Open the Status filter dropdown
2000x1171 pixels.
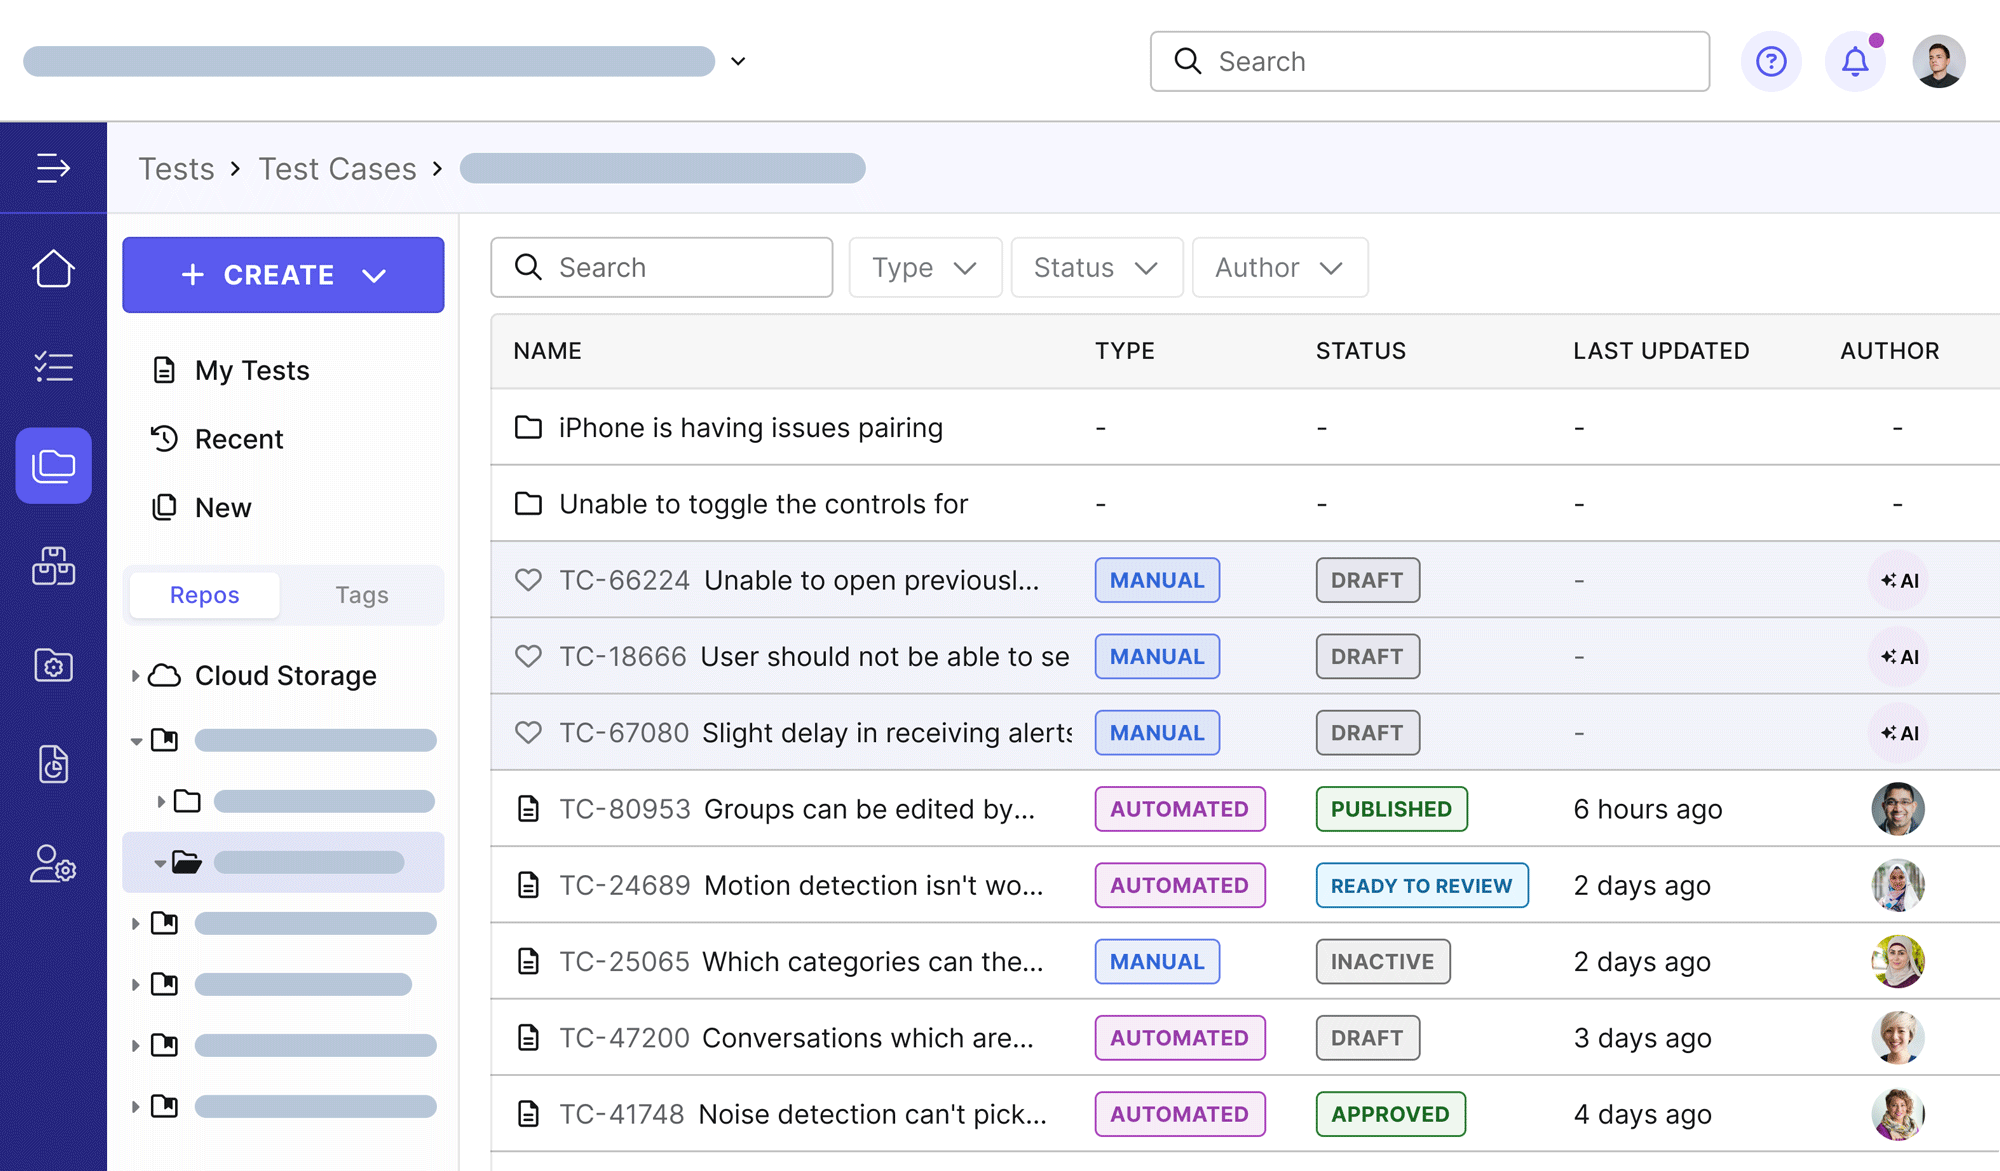1096,268
